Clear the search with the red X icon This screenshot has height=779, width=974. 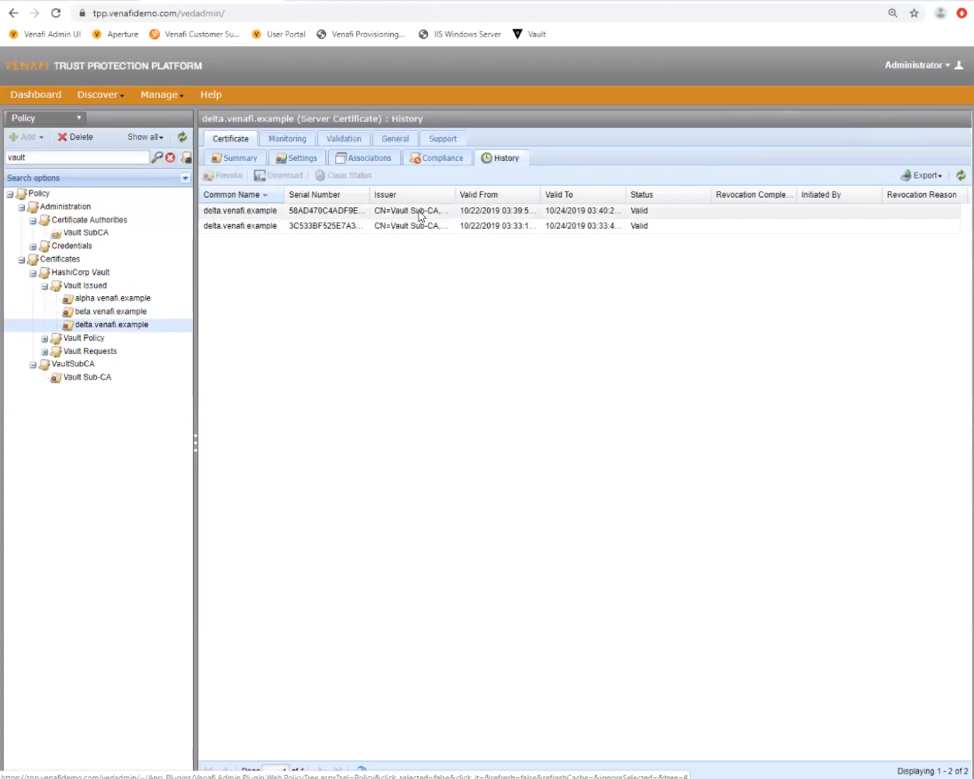[x=170, y=158]
